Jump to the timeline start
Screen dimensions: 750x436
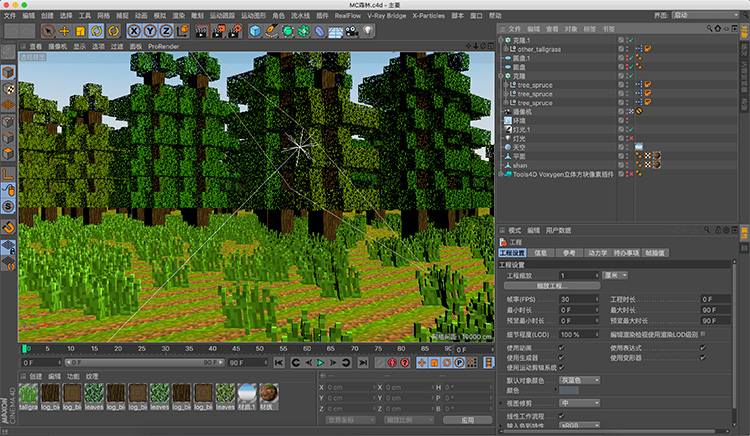coord(279,363)
